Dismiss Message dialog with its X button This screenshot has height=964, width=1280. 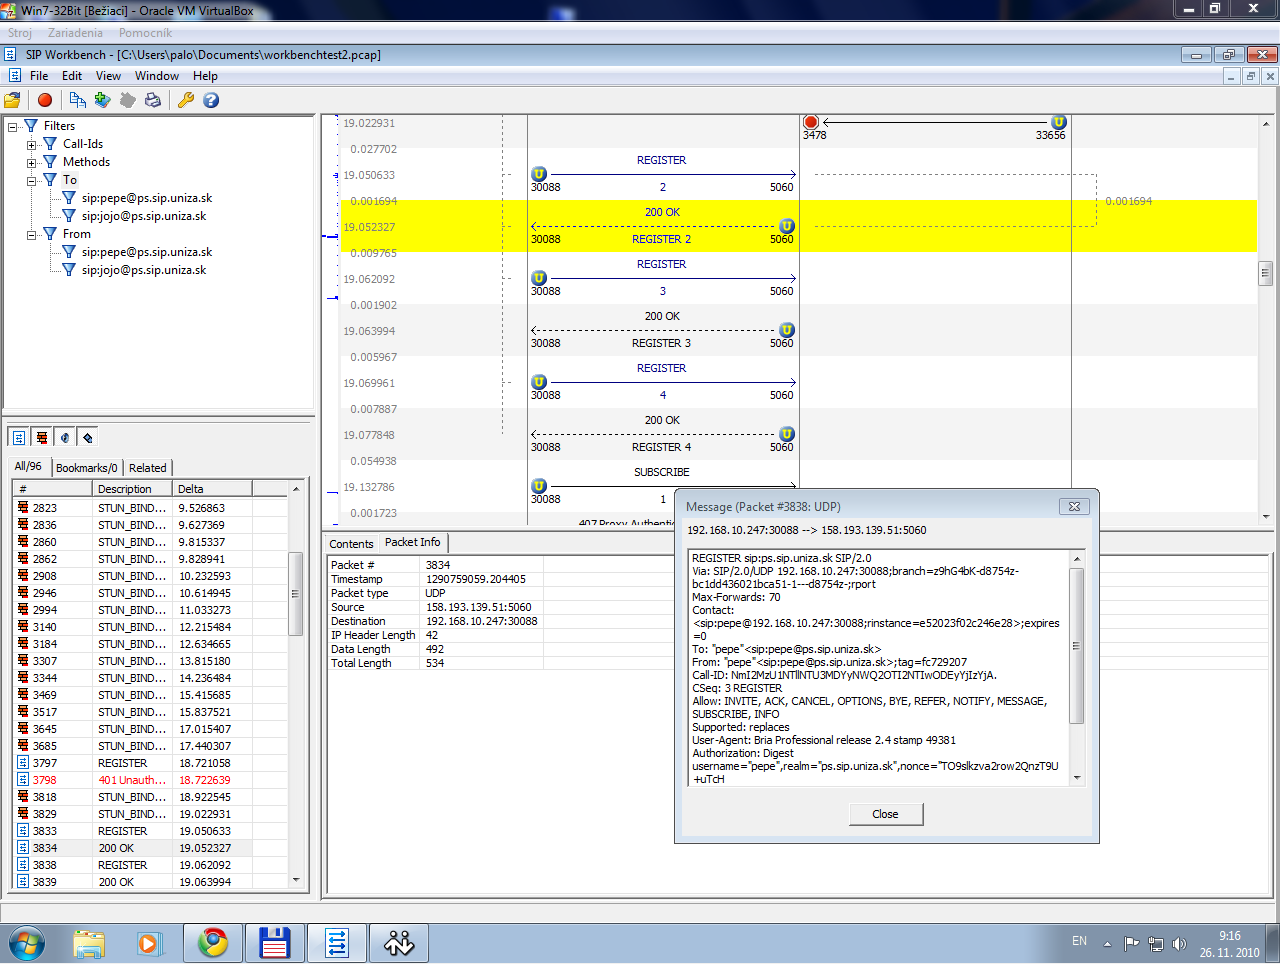click(1074, 506)
